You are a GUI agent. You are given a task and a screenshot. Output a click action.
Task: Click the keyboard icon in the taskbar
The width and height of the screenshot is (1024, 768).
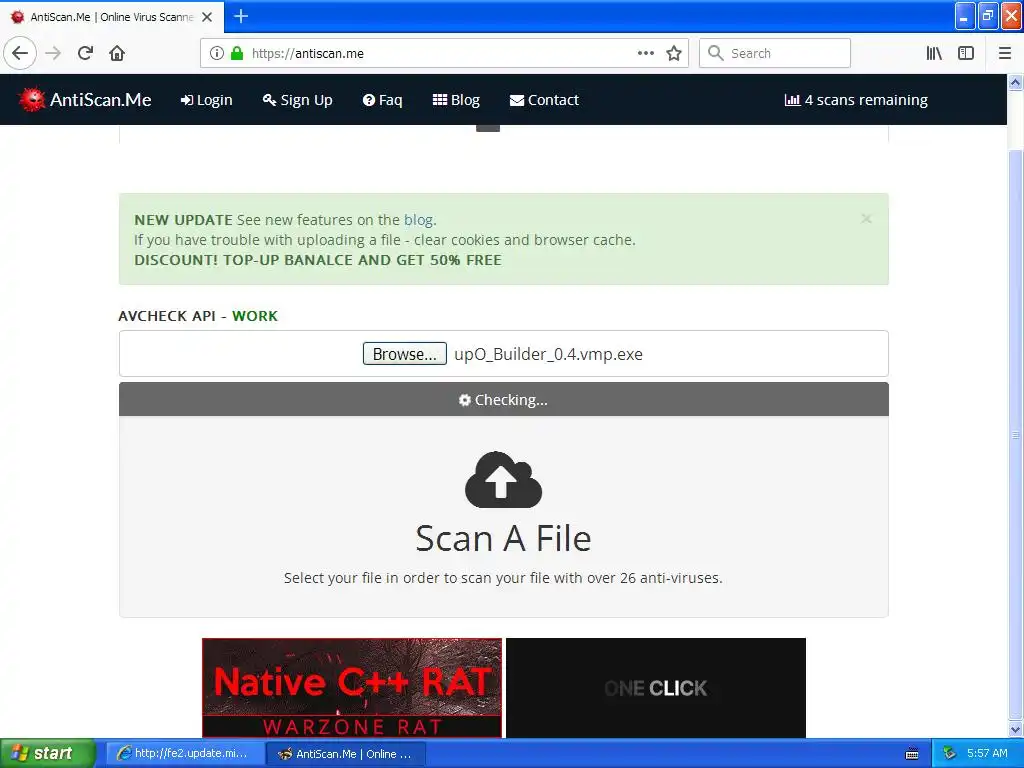912,754
